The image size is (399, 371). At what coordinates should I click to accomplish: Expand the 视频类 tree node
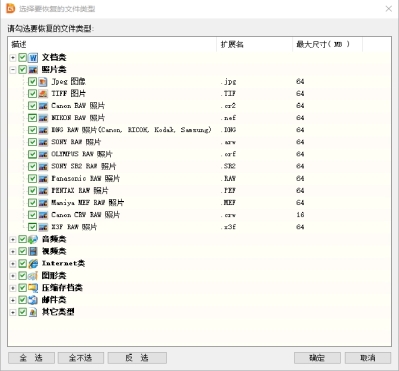coord(13,251)
